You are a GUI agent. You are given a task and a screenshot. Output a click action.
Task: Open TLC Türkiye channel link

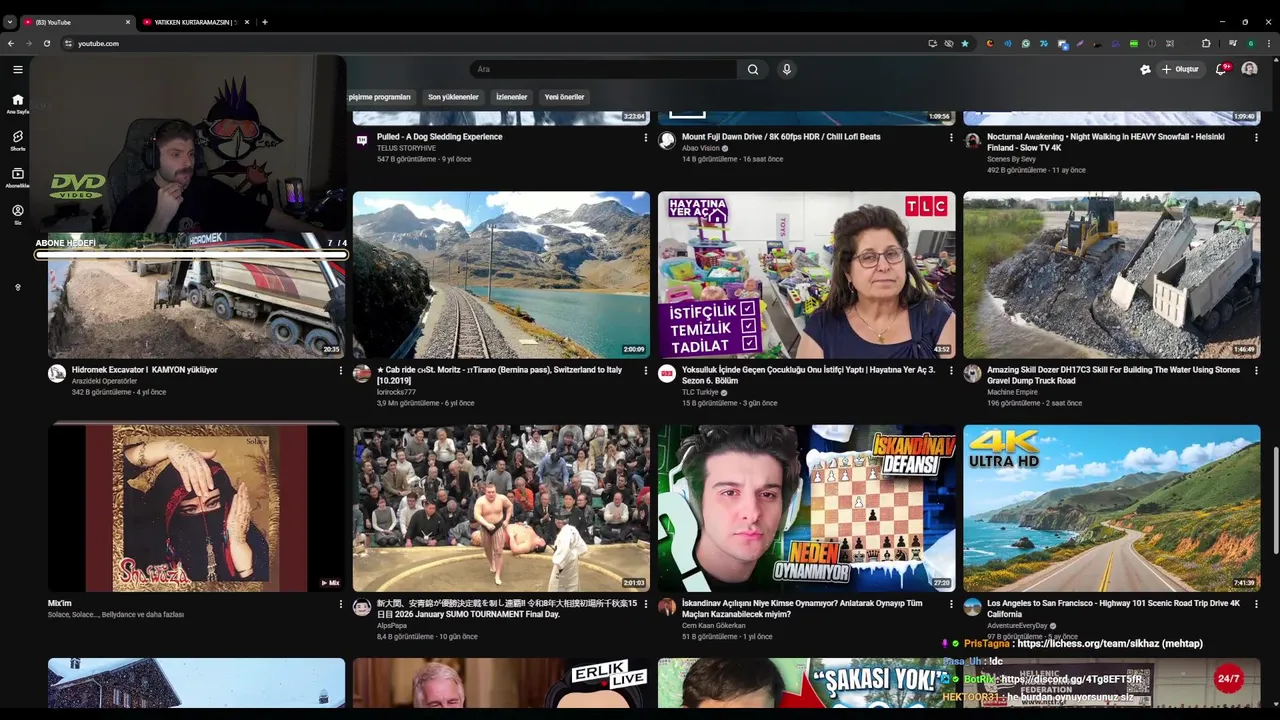point(700,392)
